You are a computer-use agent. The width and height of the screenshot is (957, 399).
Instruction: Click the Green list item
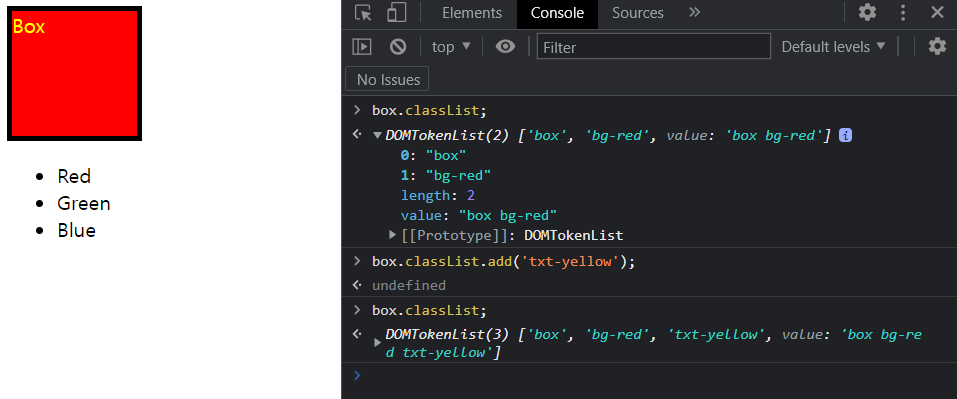84,203
